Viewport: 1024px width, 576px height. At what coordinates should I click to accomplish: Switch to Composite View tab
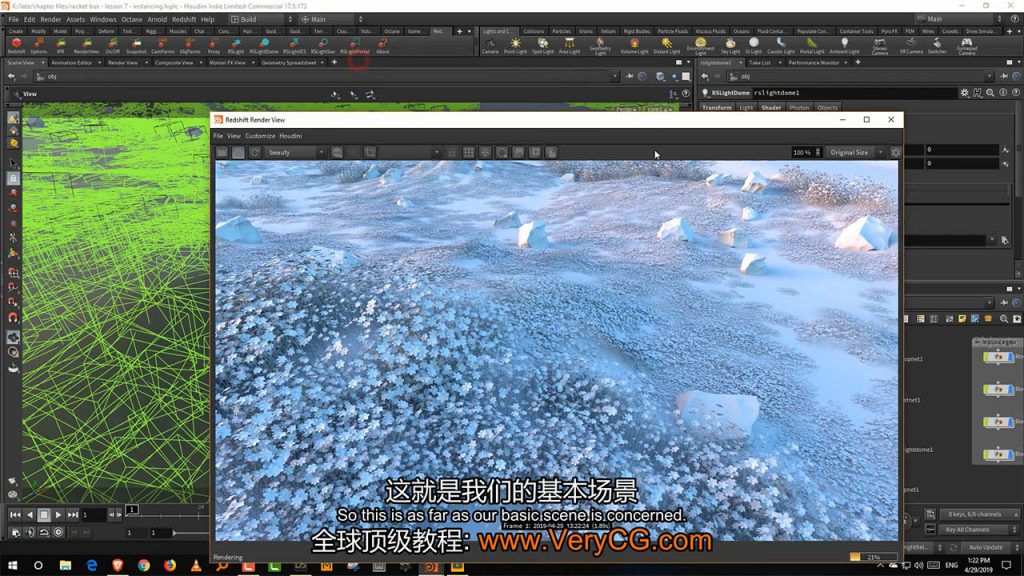tap(173, 63)
